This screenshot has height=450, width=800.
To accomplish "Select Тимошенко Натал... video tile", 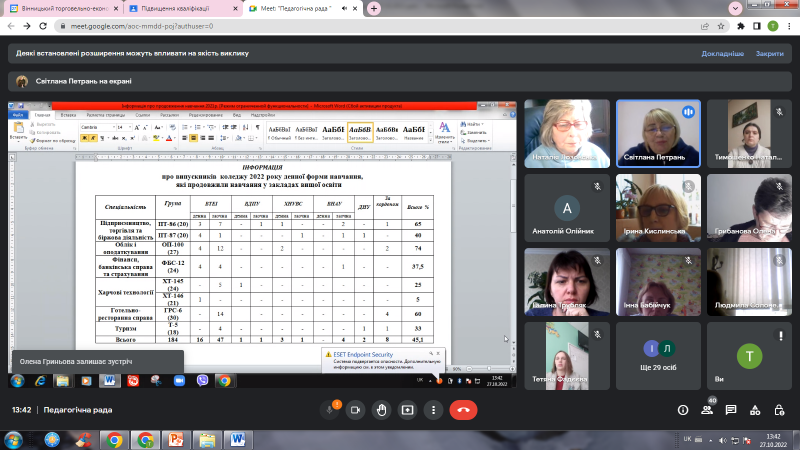I will tap(749, 134).
